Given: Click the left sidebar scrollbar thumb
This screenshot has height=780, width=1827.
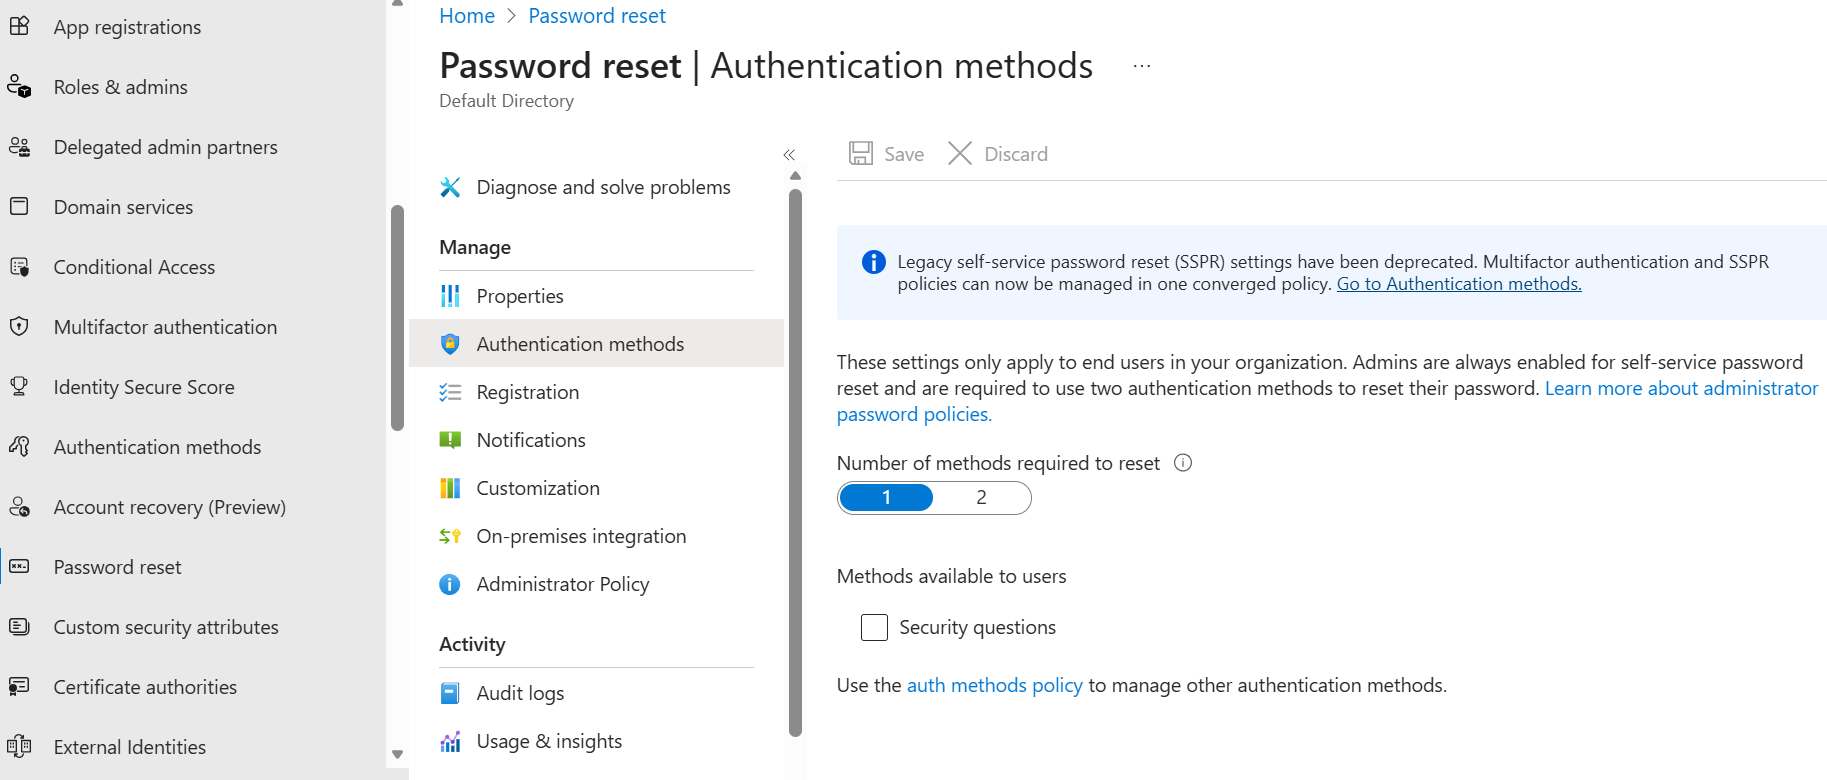Looking at the screenshot, I should tap(397, 318).
